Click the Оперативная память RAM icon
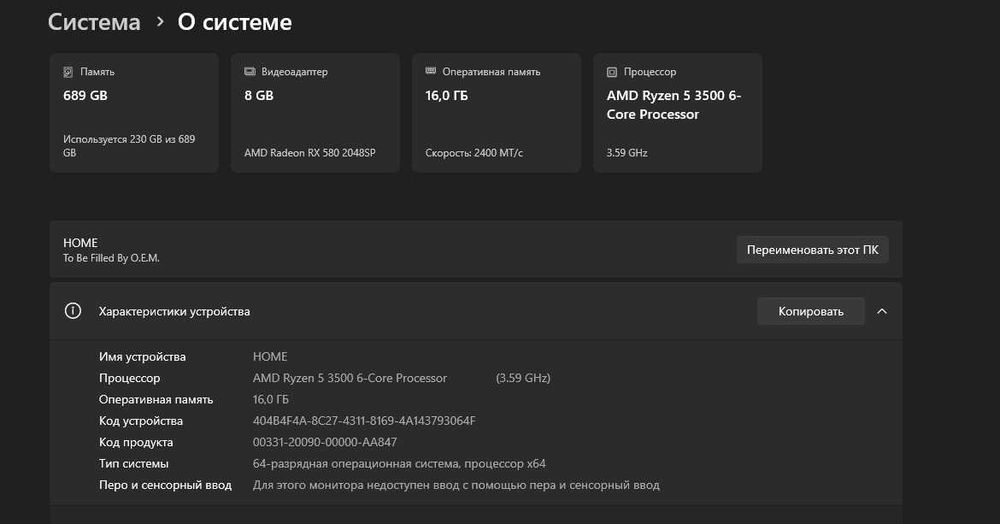 [x=430, y=71]
